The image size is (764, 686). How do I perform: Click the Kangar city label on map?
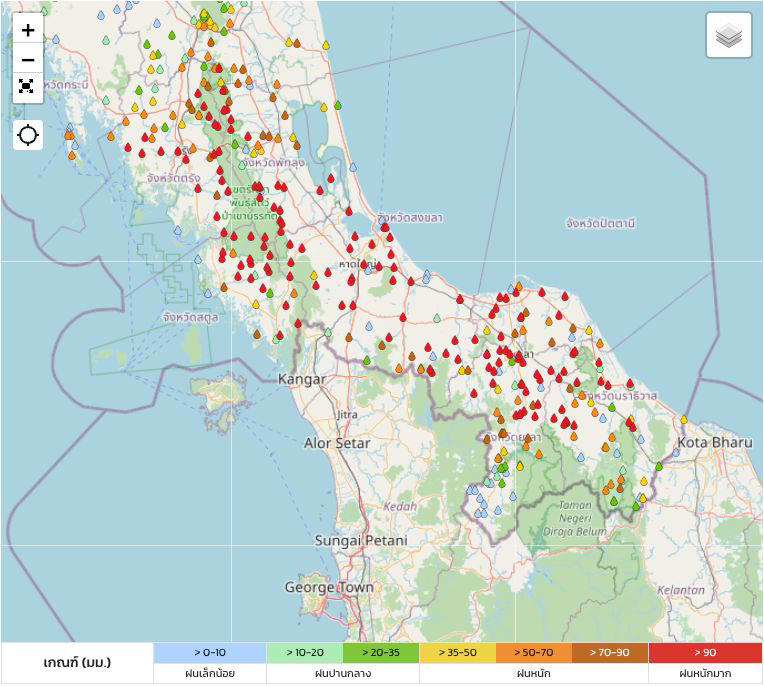[x=302, y=380]
